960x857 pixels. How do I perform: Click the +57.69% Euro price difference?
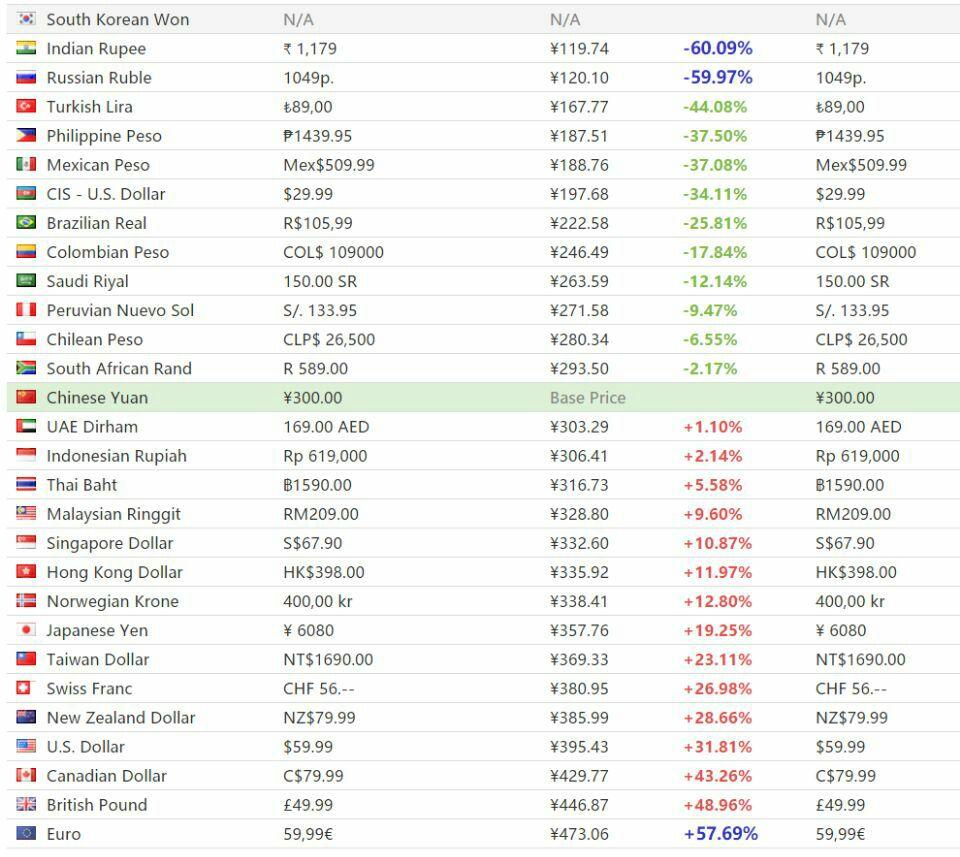(720, 833)
